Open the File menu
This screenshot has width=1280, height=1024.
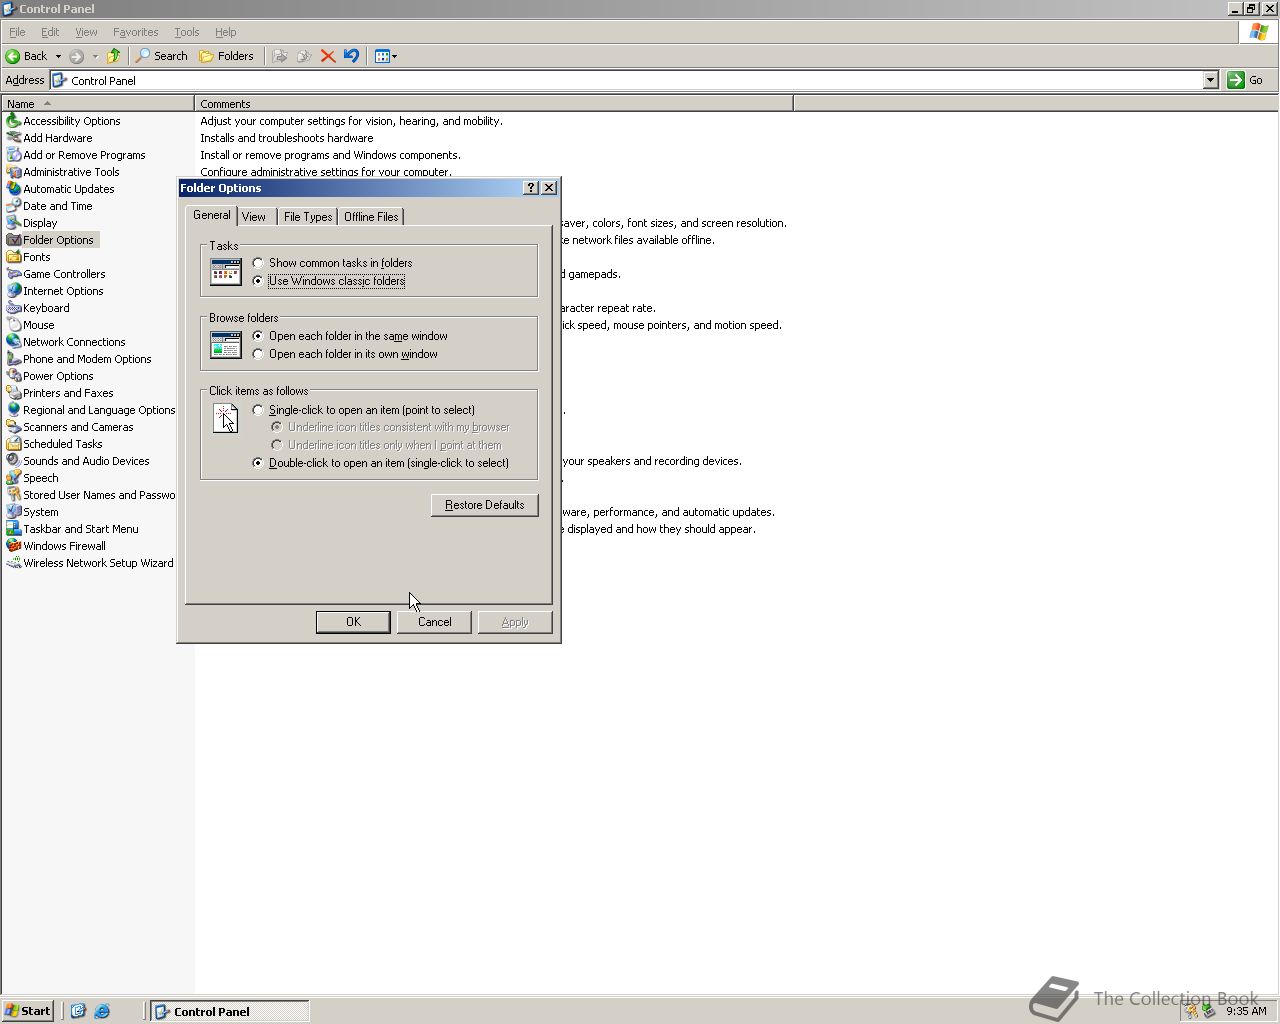coord(17,32)
